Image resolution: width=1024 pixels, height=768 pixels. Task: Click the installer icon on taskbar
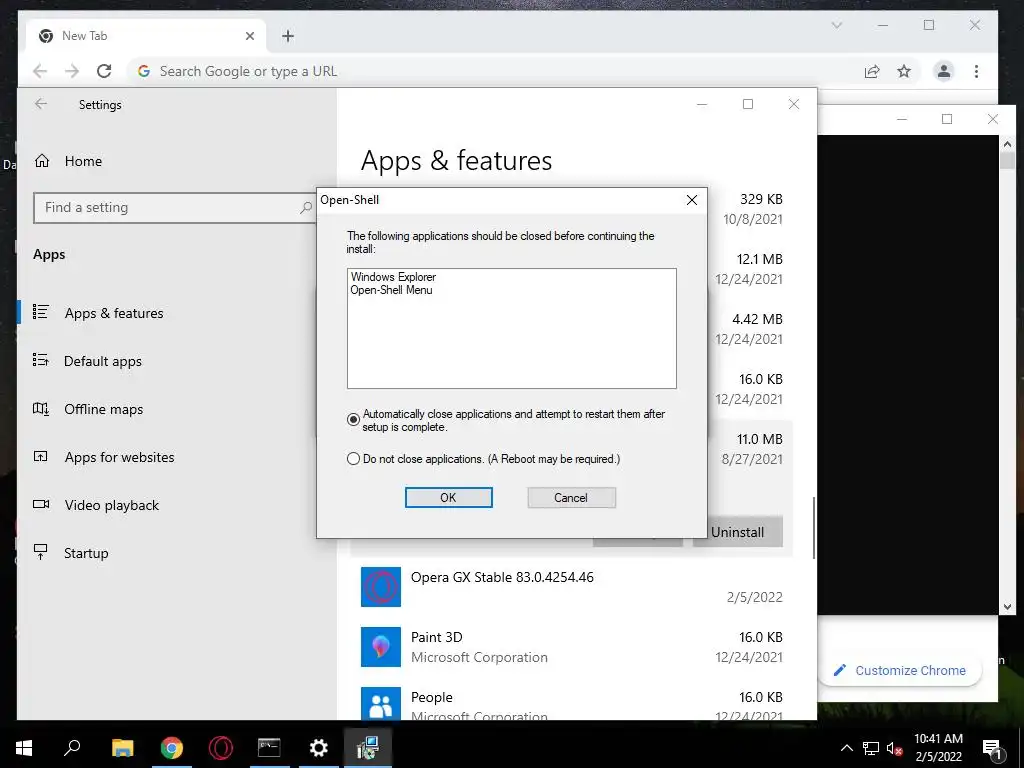(368, 748)
